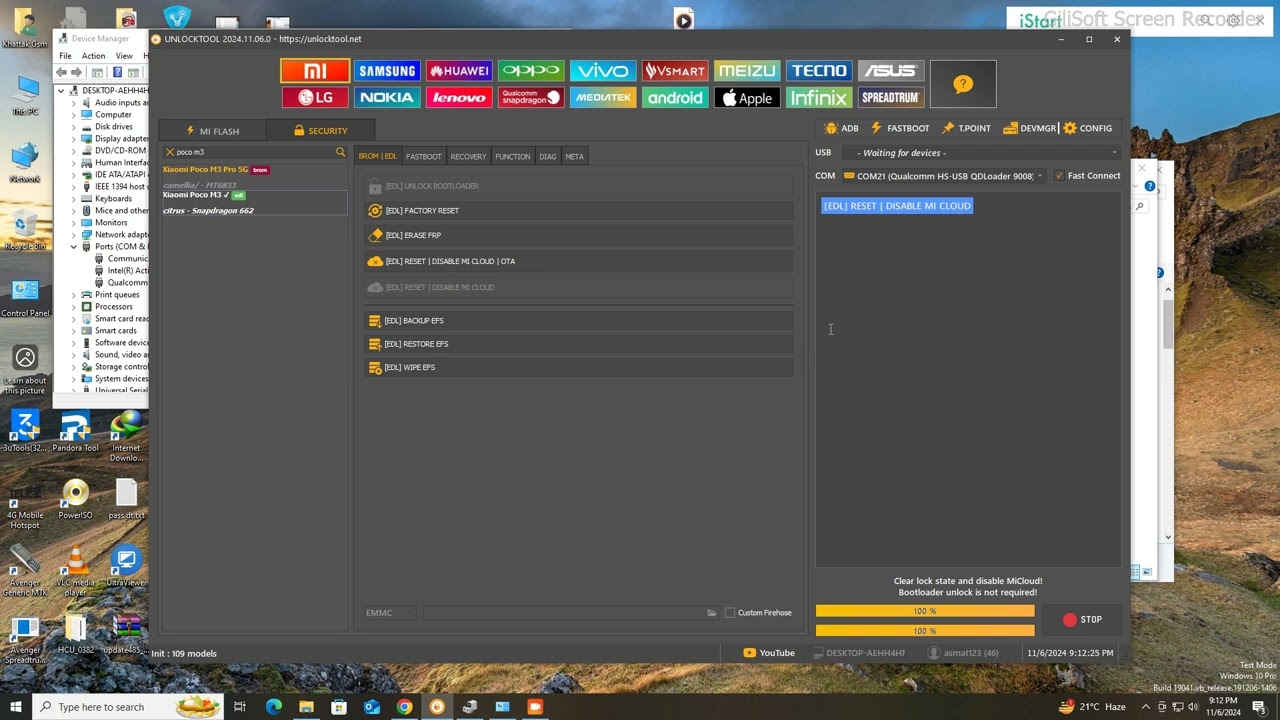1280x720 pixels.
Task: Click the browse firehose folder icon
Action: (x=712, y=613)
